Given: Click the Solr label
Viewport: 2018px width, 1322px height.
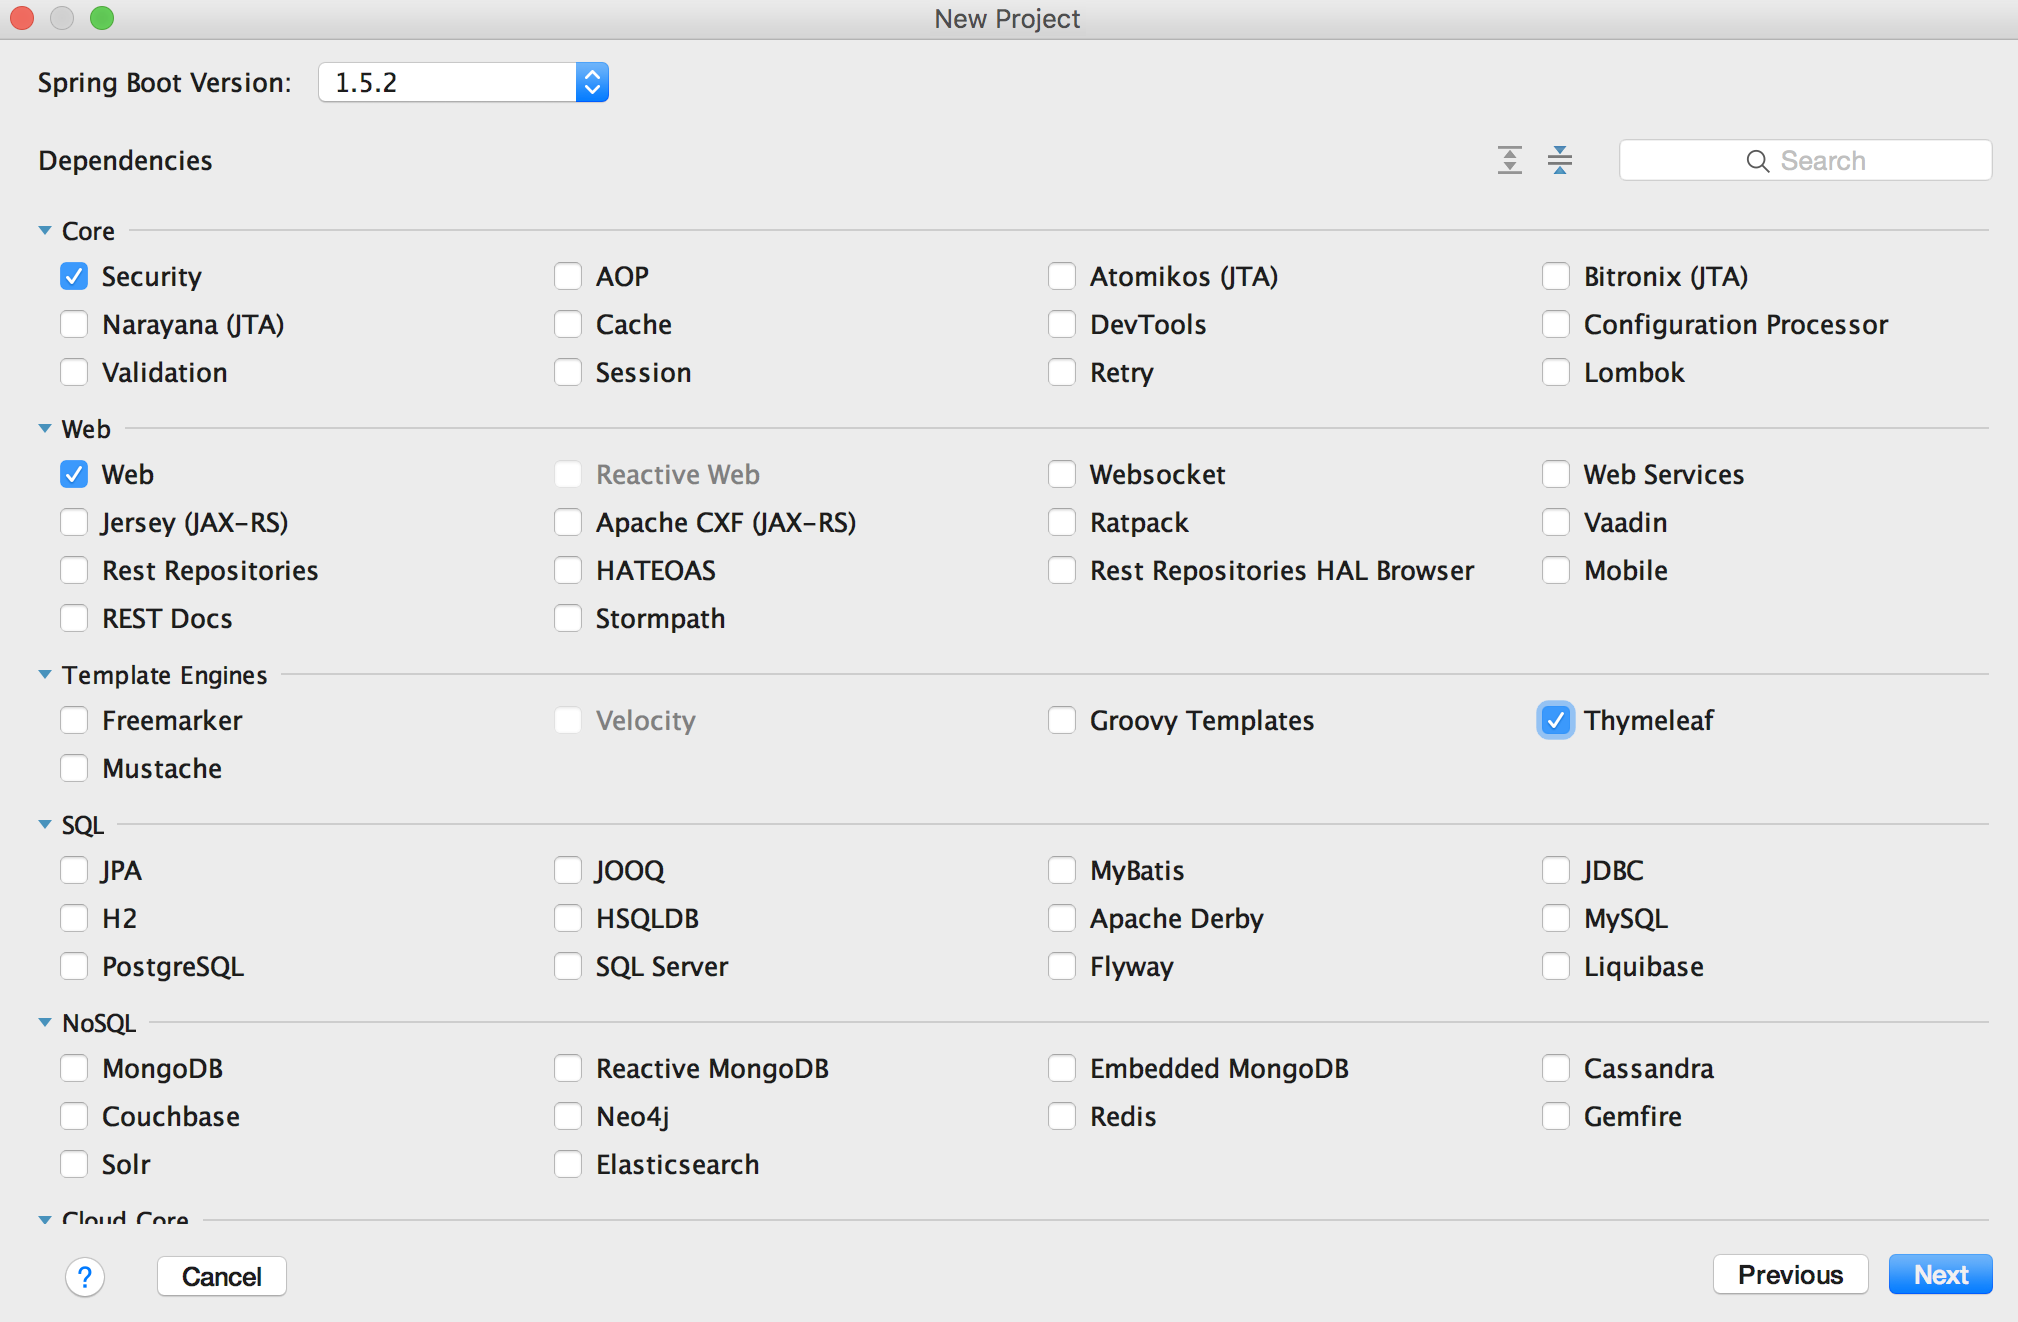Looking at the screenshot, I should pos(126,1164).
